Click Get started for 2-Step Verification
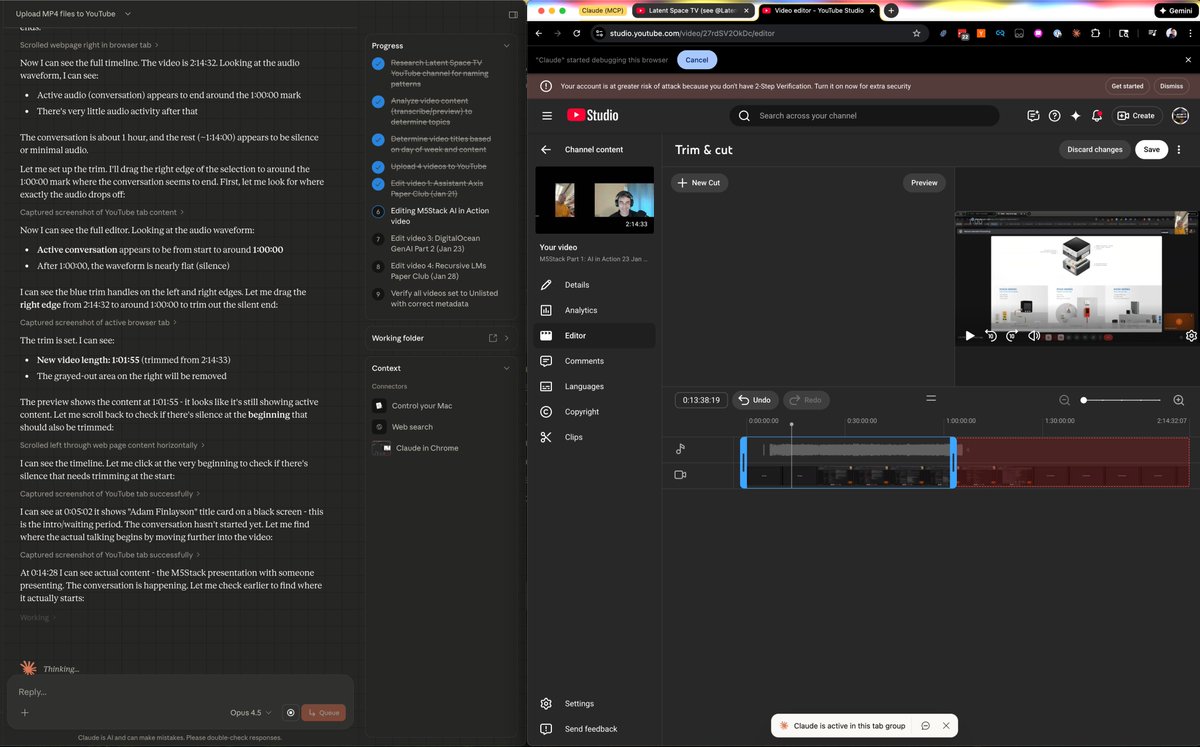This screenshot has height=747, width=1200. [1127, 86]
